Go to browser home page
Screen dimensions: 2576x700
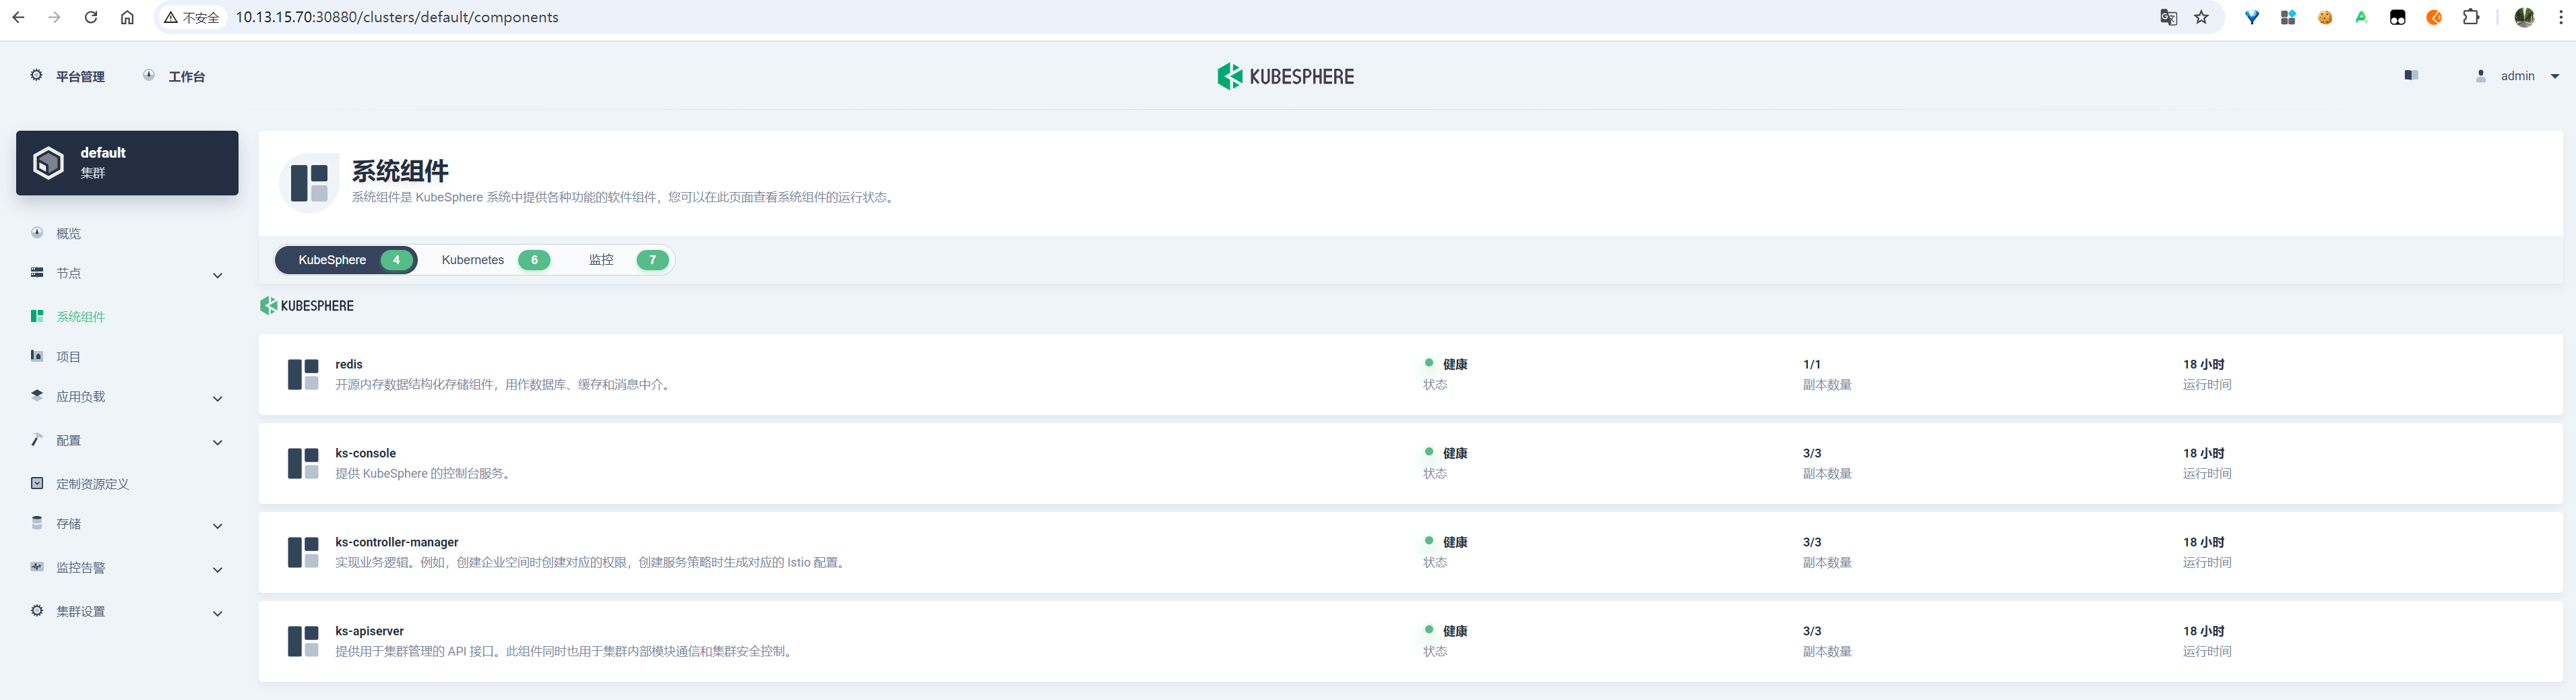click(x=127, y=17)
